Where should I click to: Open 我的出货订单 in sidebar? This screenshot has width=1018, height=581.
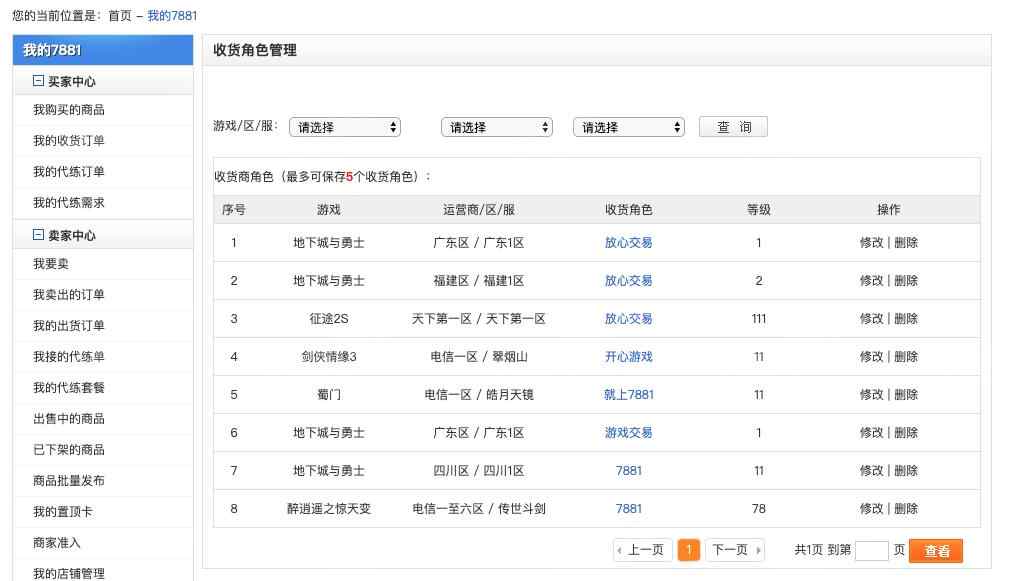[x=69, y=326]
